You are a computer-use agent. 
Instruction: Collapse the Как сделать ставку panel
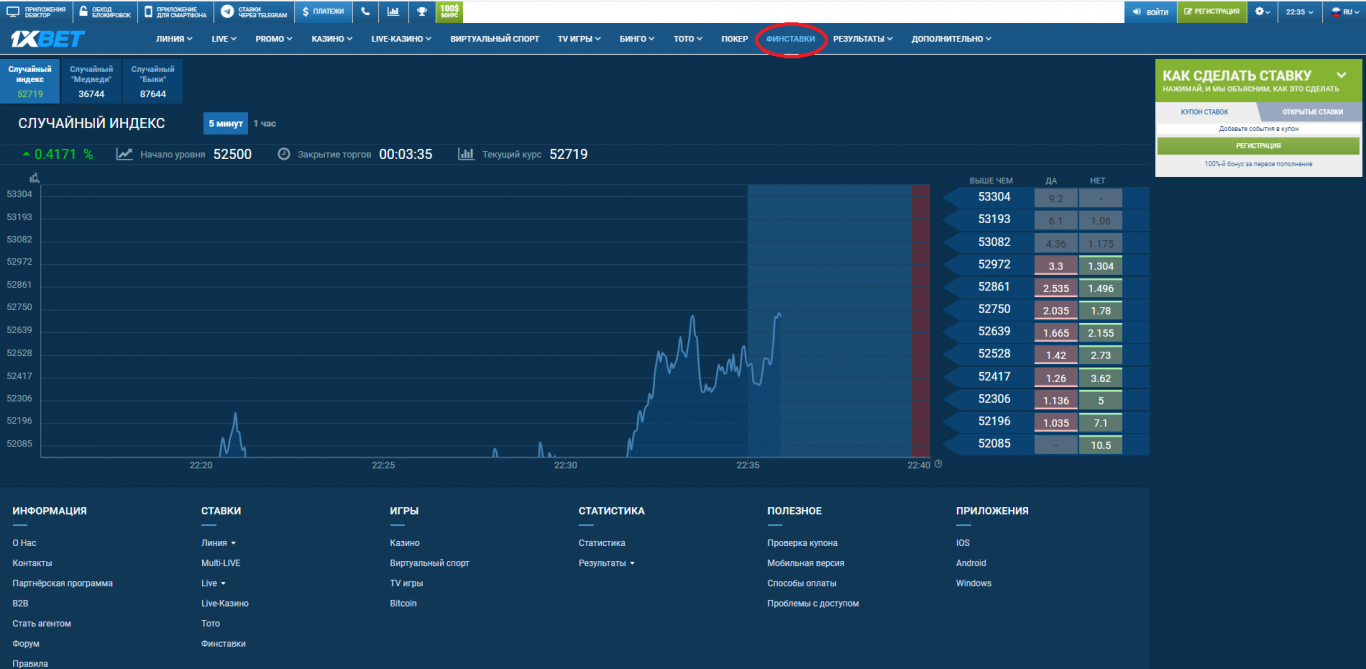1341,75
